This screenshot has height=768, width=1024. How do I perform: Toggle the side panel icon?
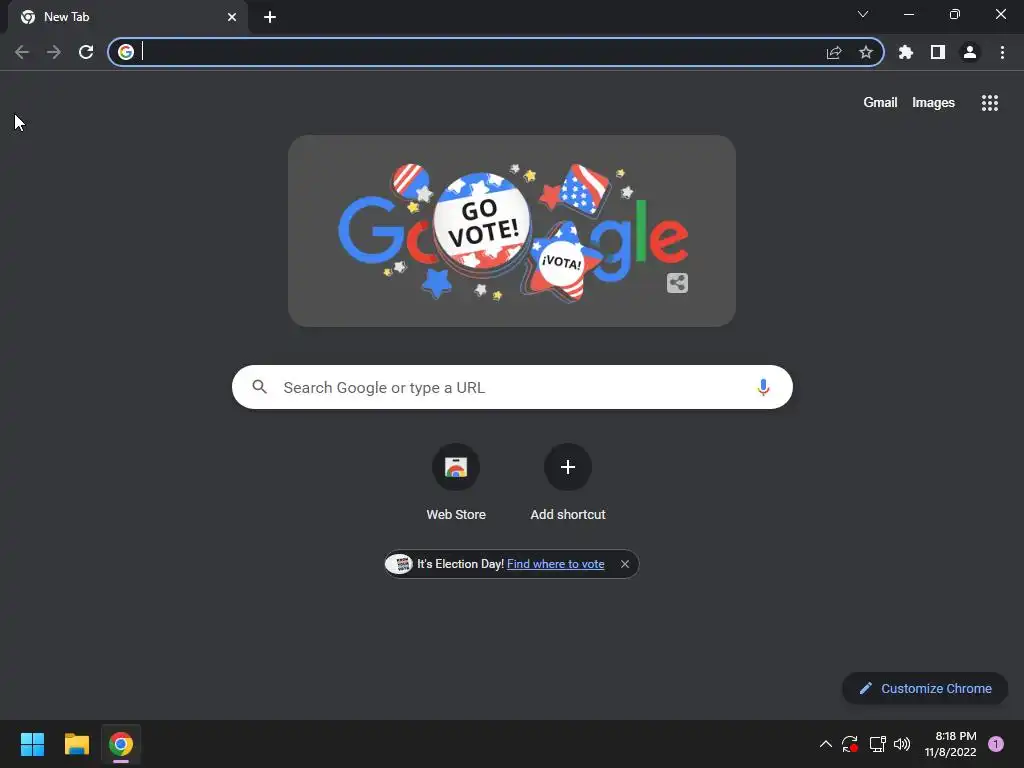(938, 52)
